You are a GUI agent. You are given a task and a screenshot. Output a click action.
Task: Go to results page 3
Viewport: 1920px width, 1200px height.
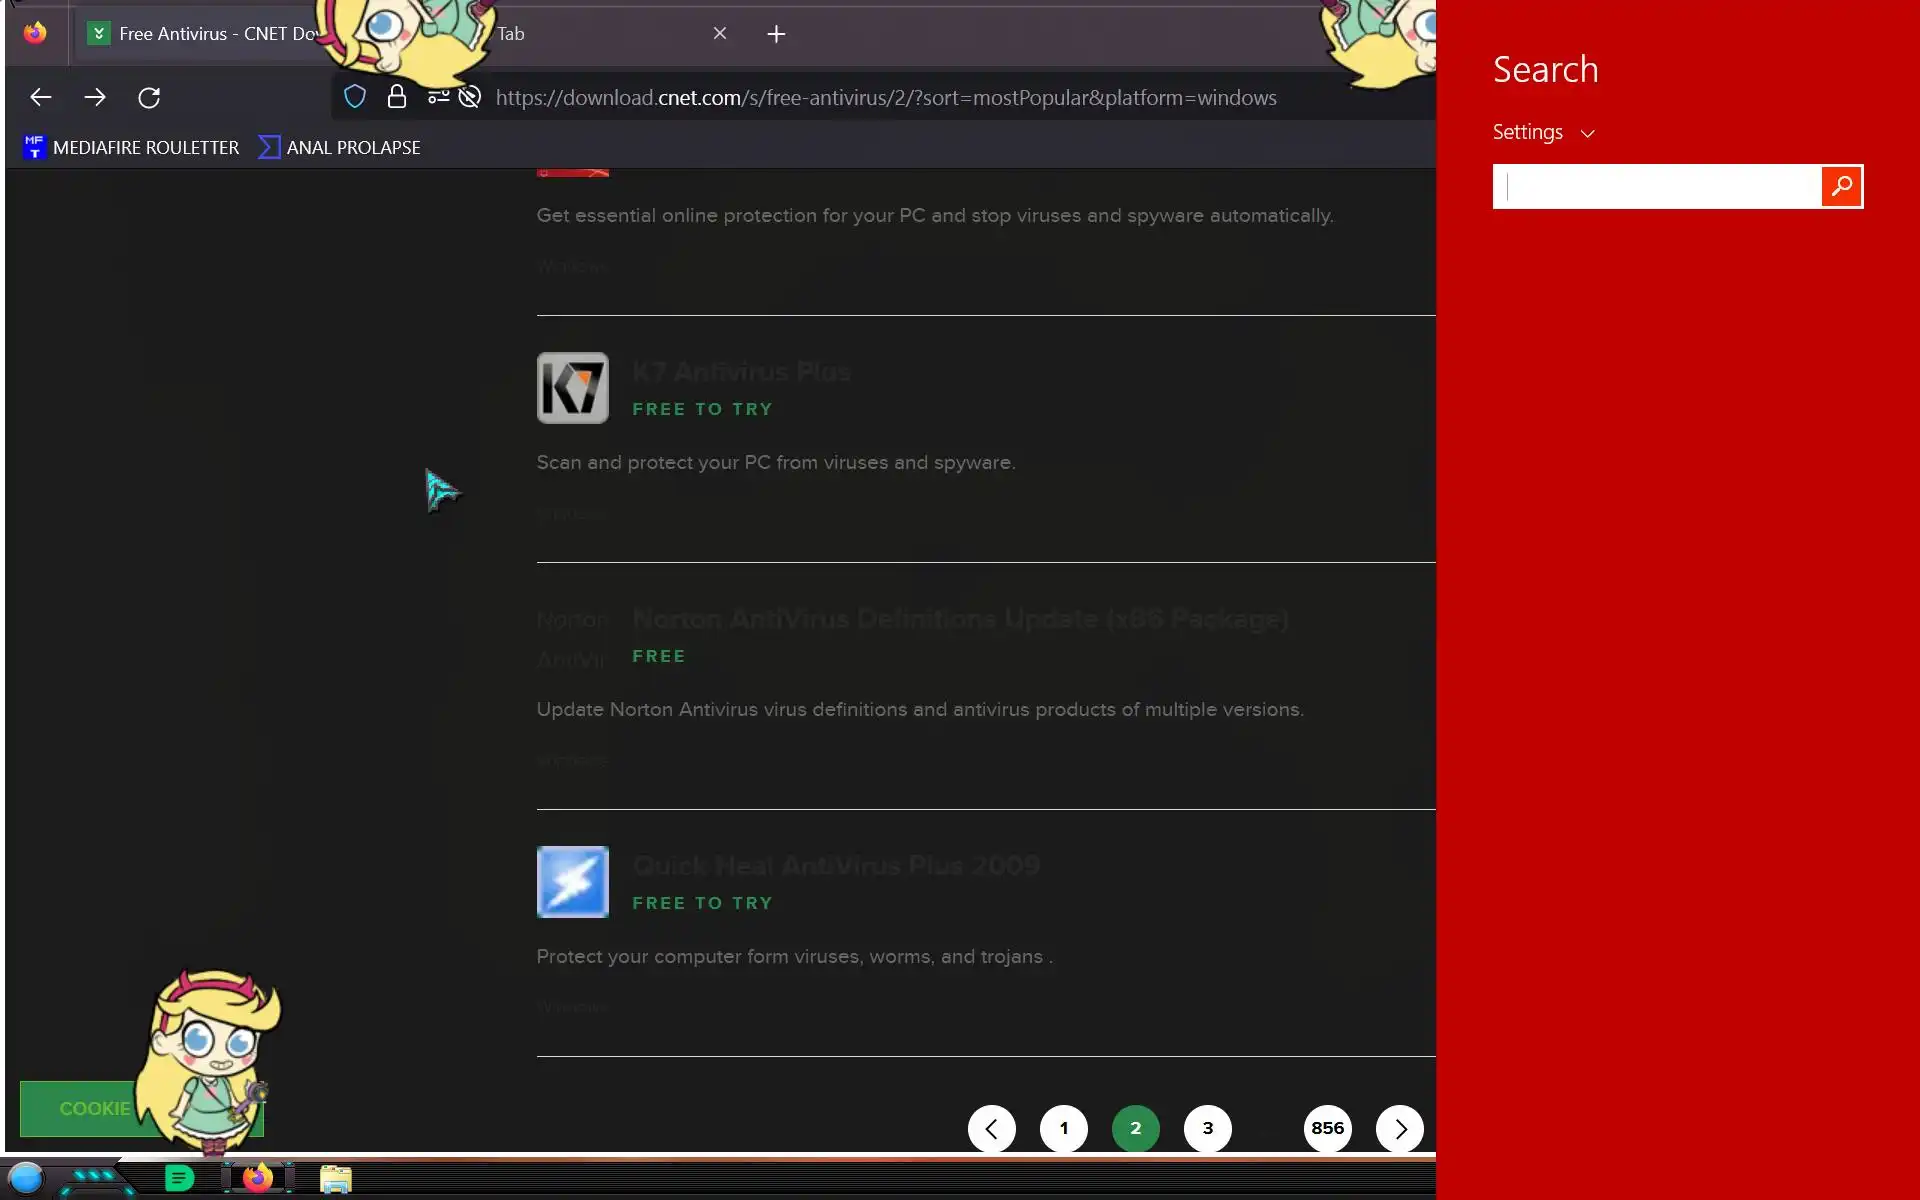[1208, 1129]
